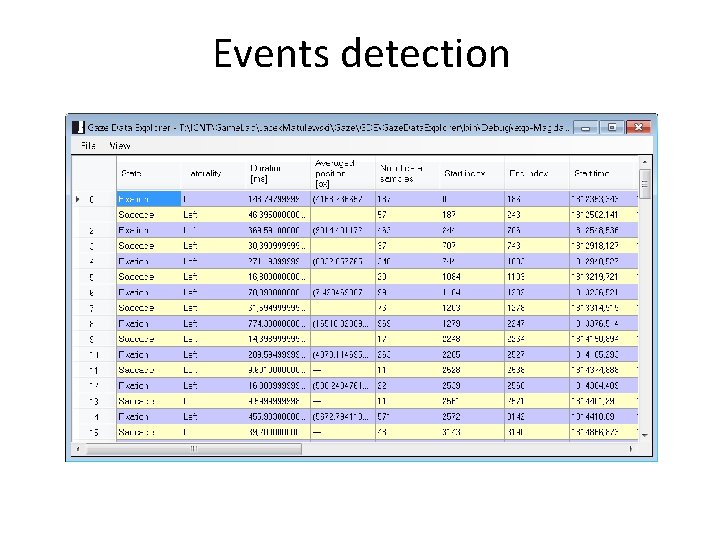Maximize the Gaze Data Explorer window

click(x=612, y=127)
